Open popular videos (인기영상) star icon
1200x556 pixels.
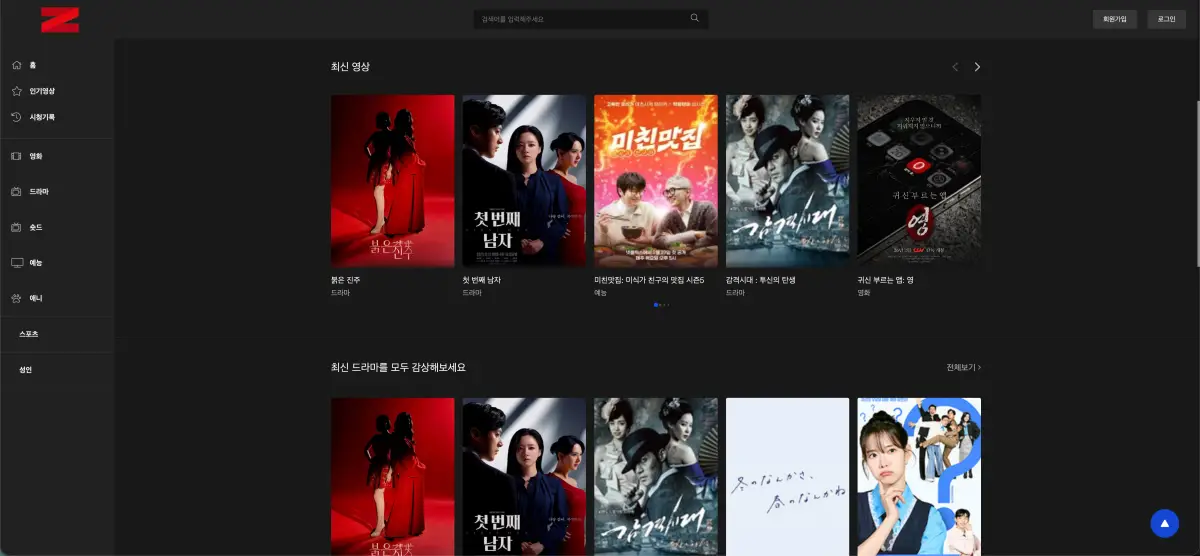coord(17,91)
